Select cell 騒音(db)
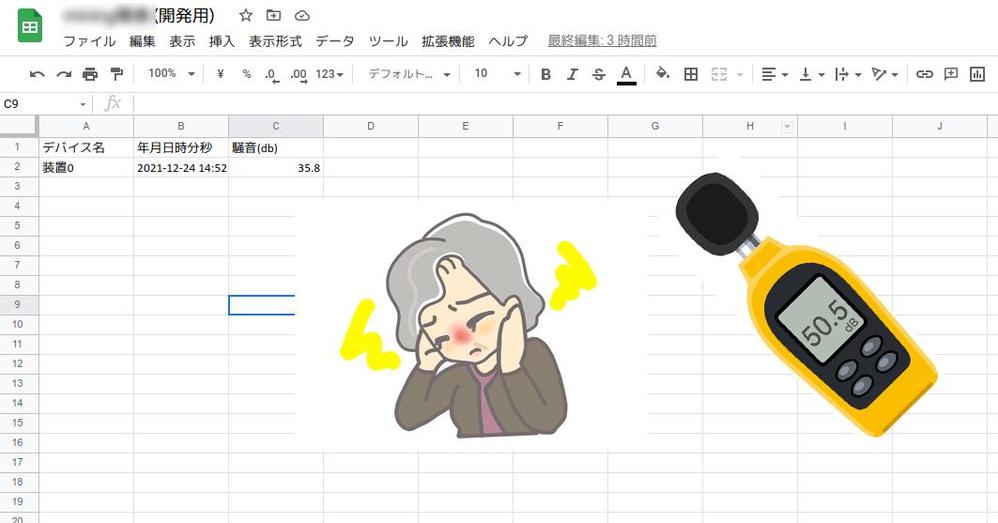Viewport: 998px width, 523px height. coord(276,148)
